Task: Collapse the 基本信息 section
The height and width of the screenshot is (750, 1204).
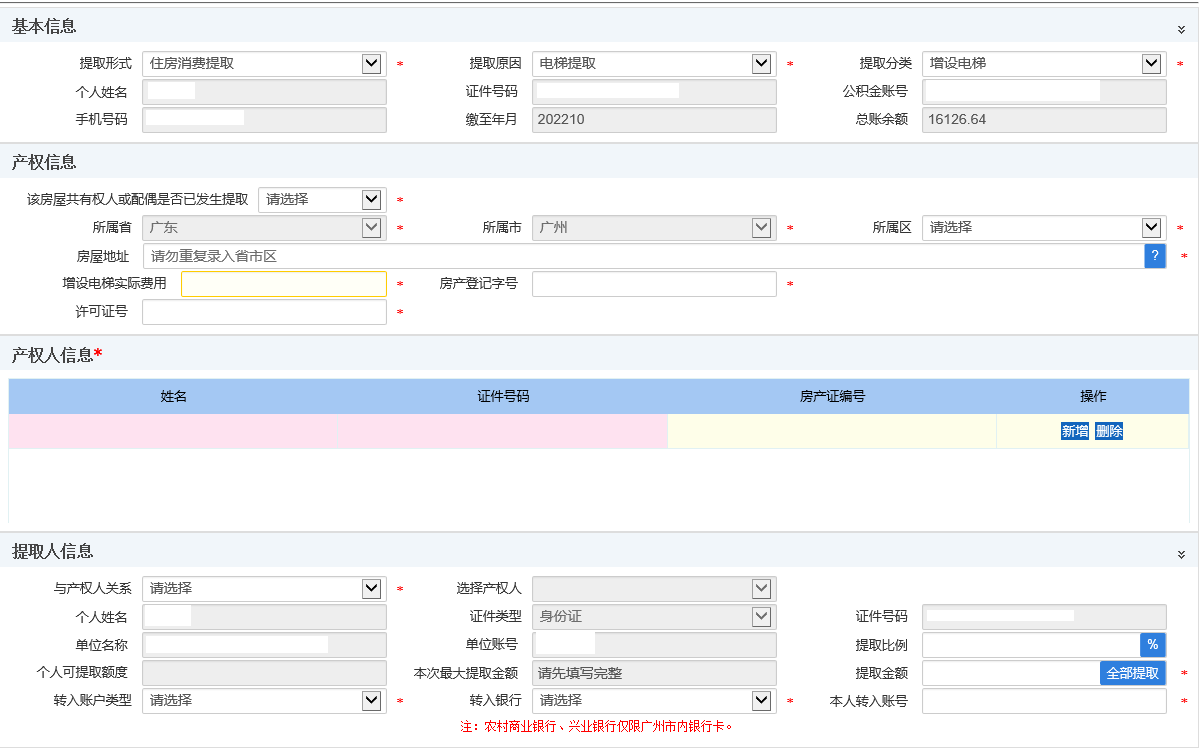Action: point(1181,30)
